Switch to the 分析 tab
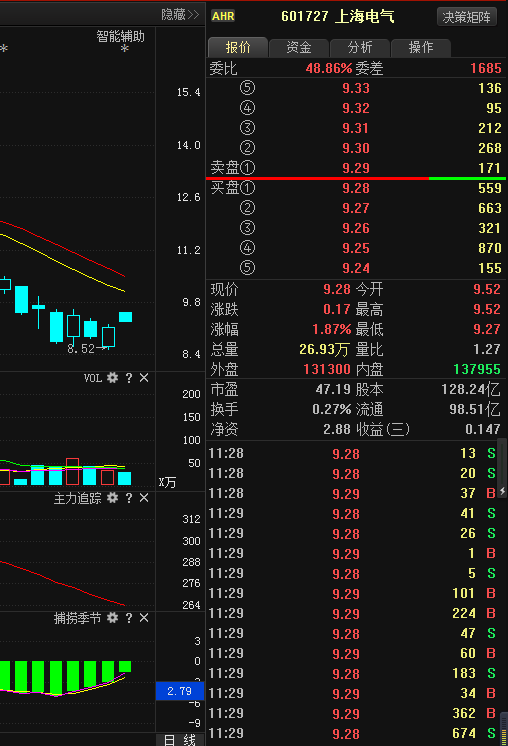Image resolution: width=508 pixels, height=746 pixels. coord(360,47)
